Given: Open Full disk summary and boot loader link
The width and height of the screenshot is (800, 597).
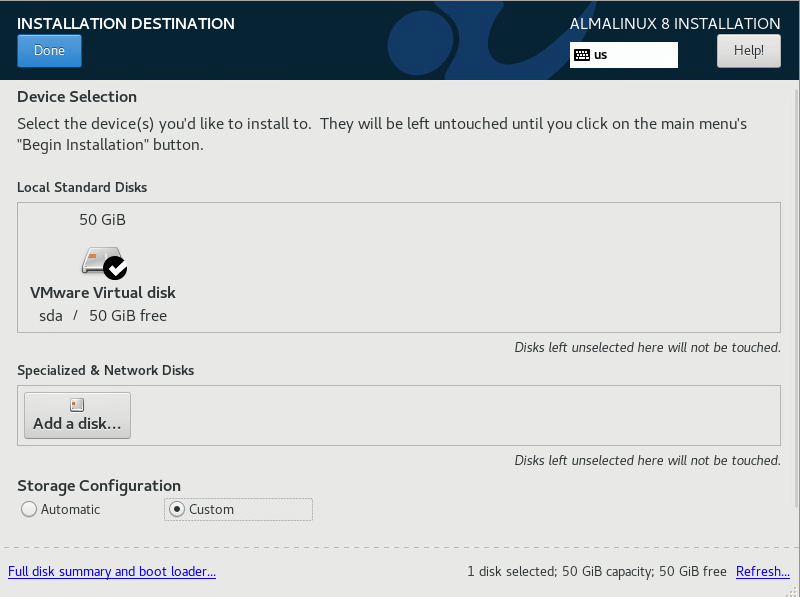Looking at the screenshot, I should pos(112,571).
